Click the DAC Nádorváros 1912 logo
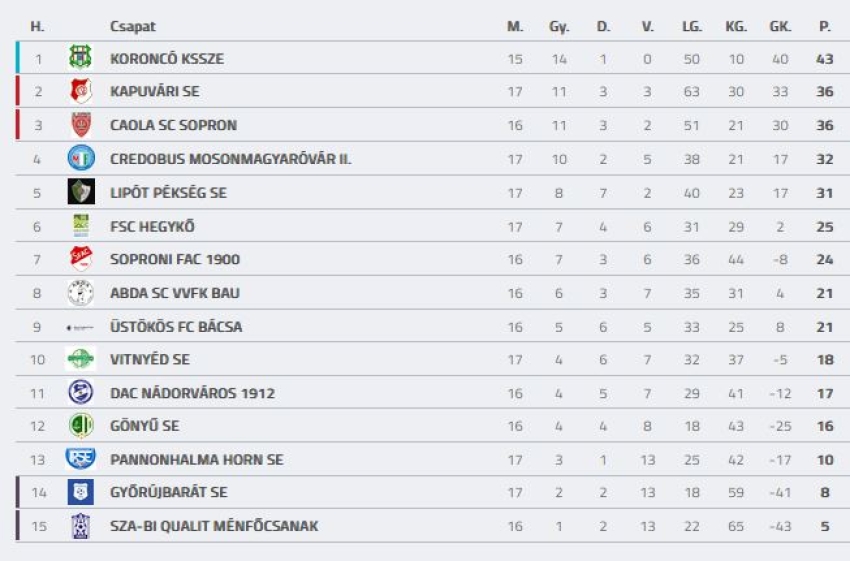The height and width of the screenshot is (561, 850). click(x=80, y=393)
